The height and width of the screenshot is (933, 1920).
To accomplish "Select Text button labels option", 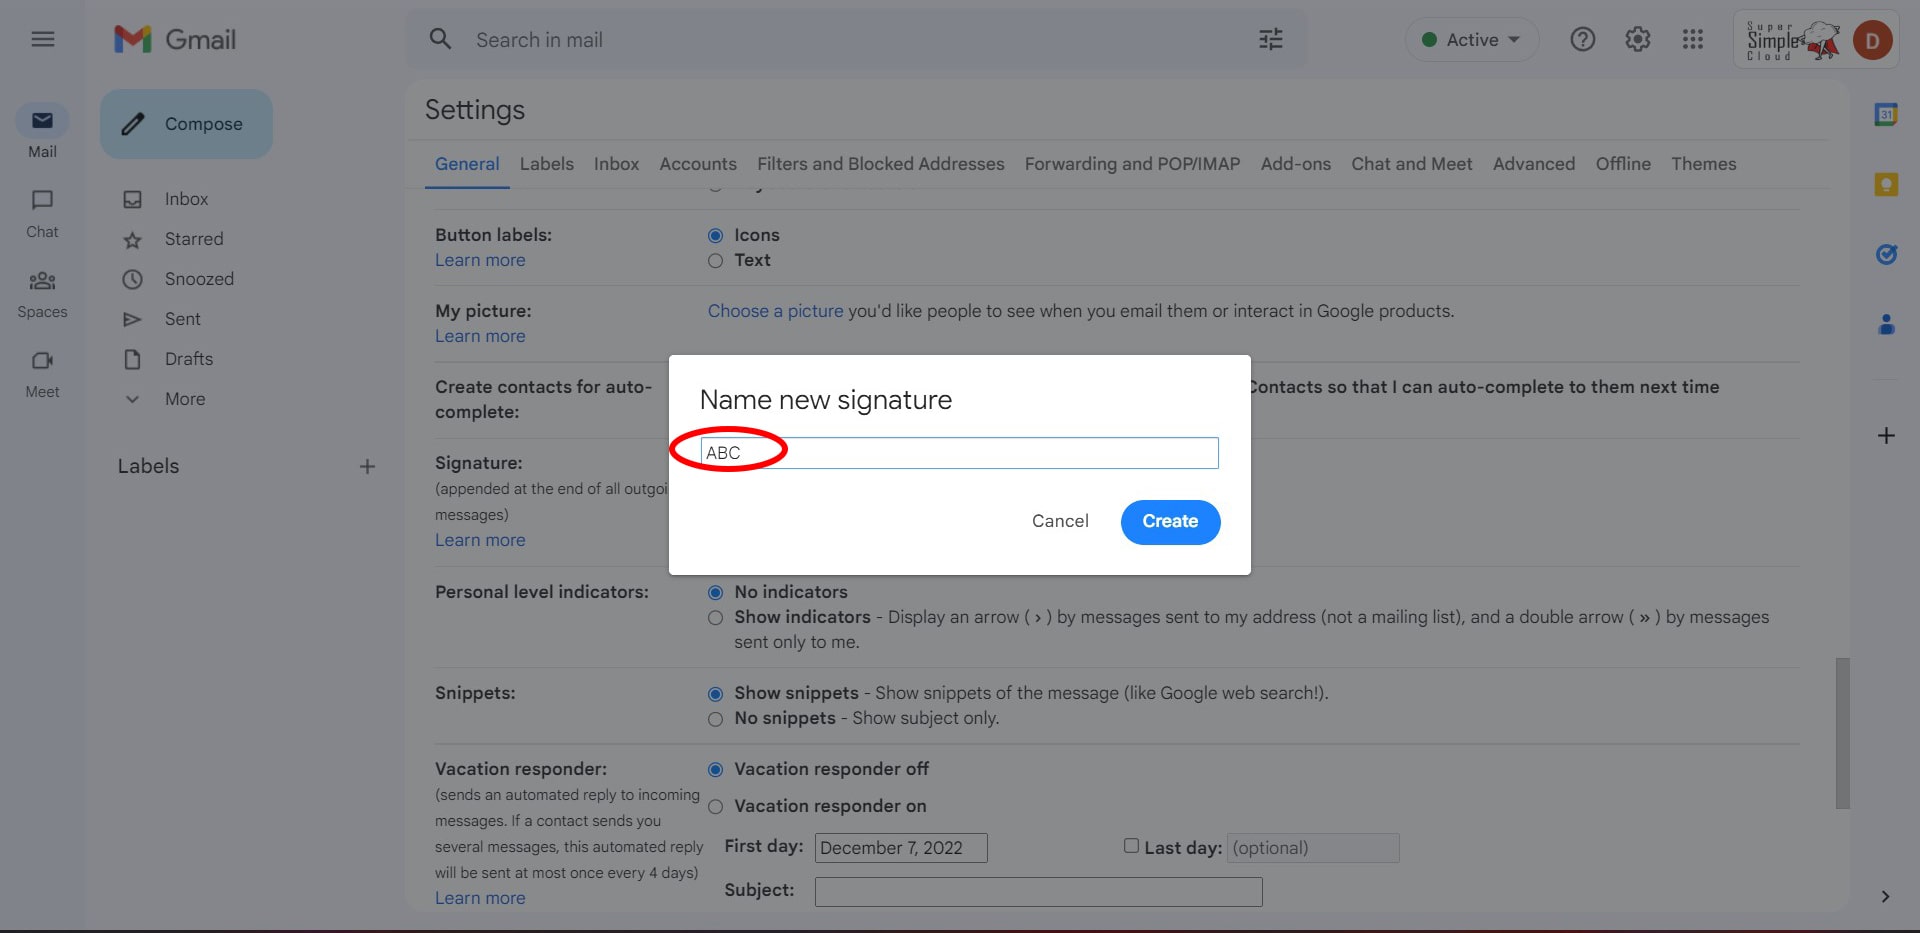I will pyautogui.click(x=715, y=261).
